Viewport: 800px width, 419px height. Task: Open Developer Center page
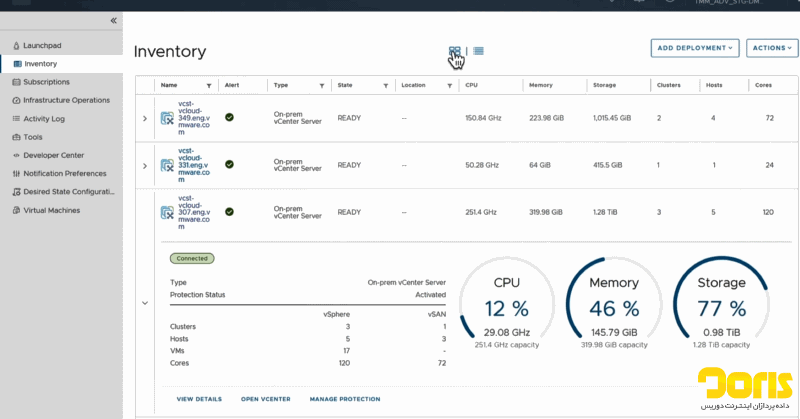[54, 155]
